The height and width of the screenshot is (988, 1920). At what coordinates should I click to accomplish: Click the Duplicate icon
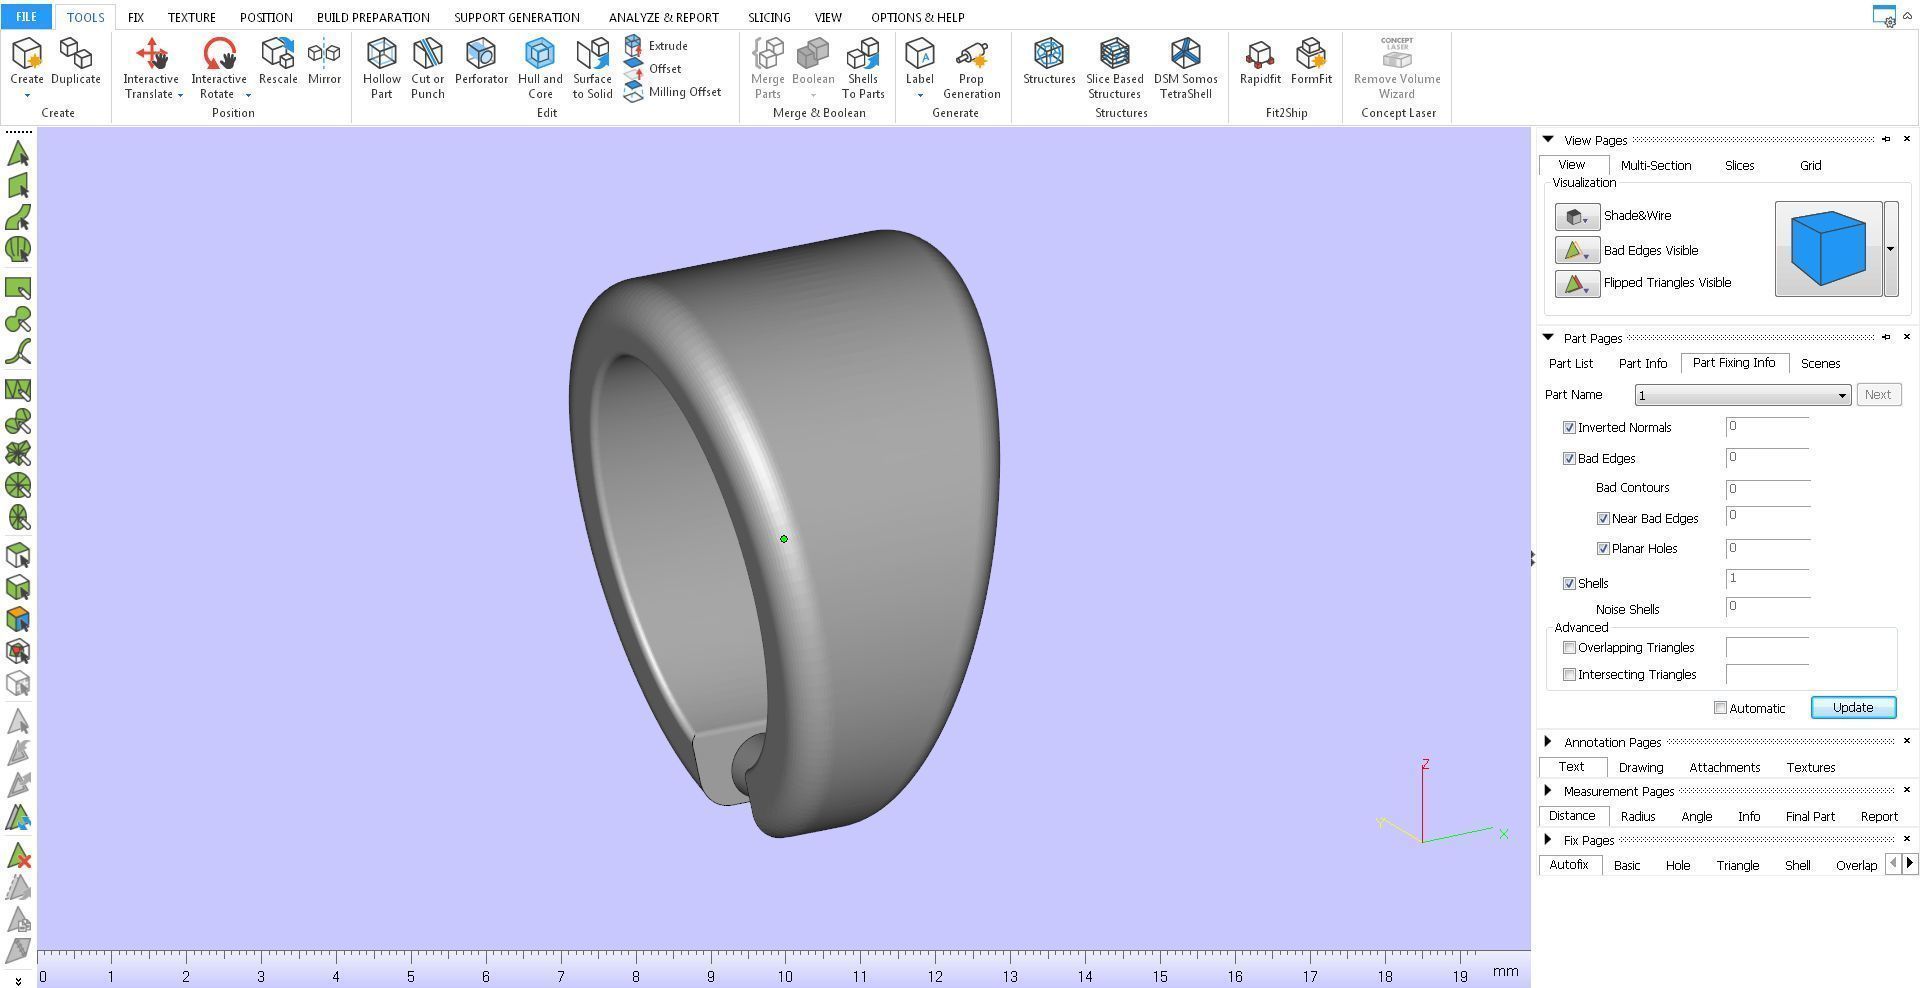click(x=76, y=54)
